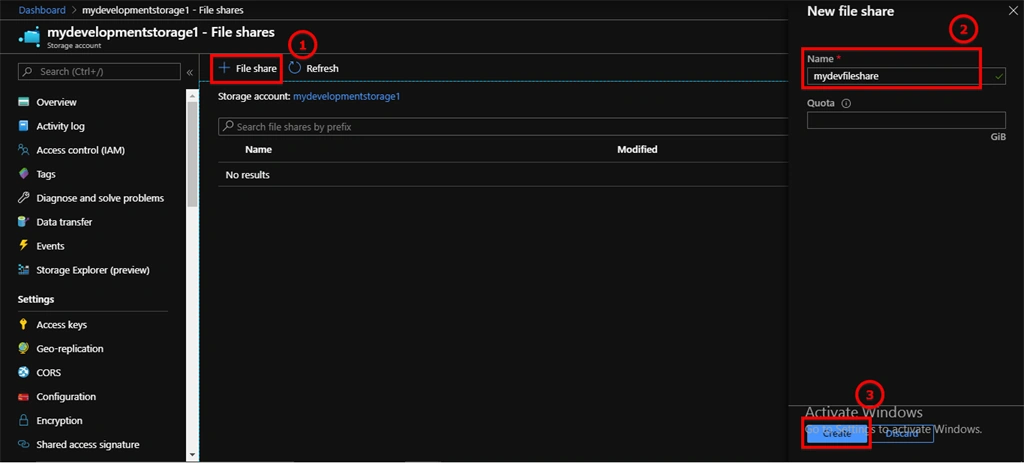Open CORS settings
The height and width of the screenshot is (463, 1024).
point(48,373)
